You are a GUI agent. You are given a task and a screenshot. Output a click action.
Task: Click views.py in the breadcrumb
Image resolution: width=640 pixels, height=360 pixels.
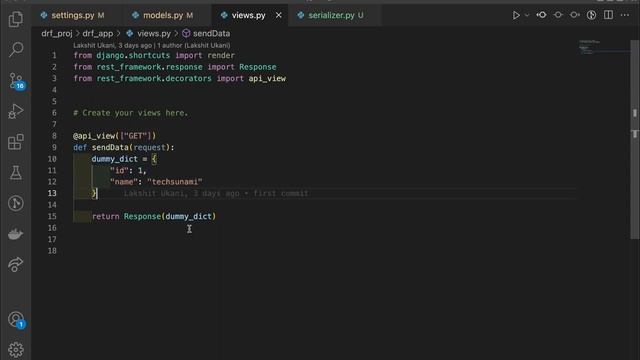click(153, 33)
